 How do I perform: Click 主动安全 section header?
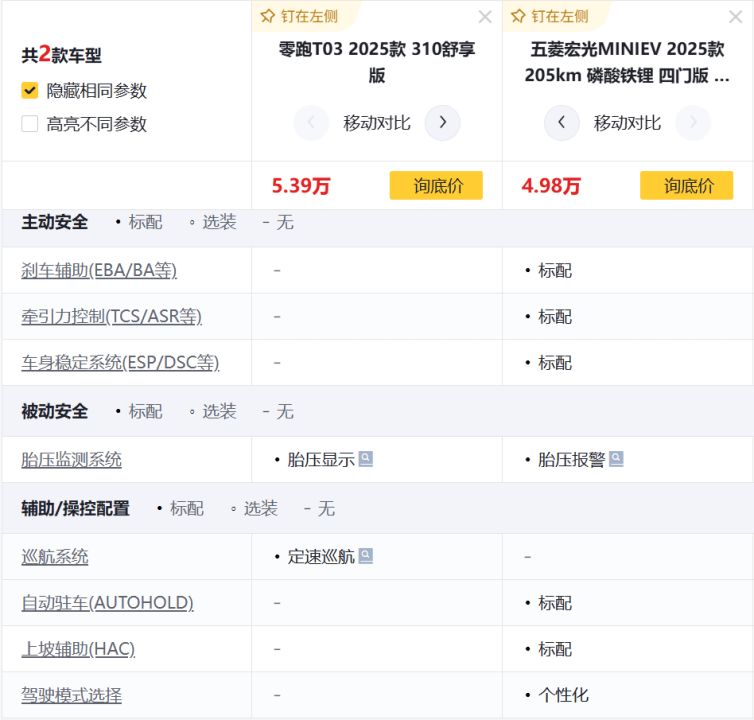[55, 222]
